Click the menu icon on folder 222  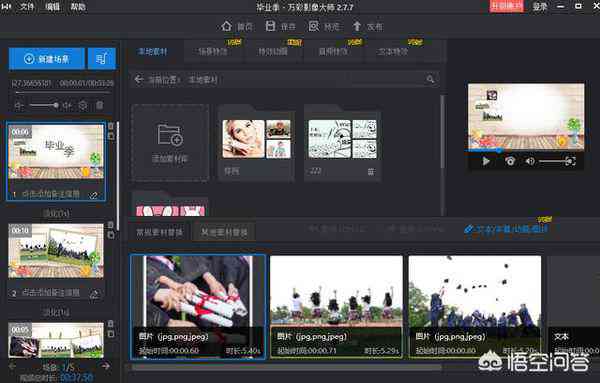(371, 172)
